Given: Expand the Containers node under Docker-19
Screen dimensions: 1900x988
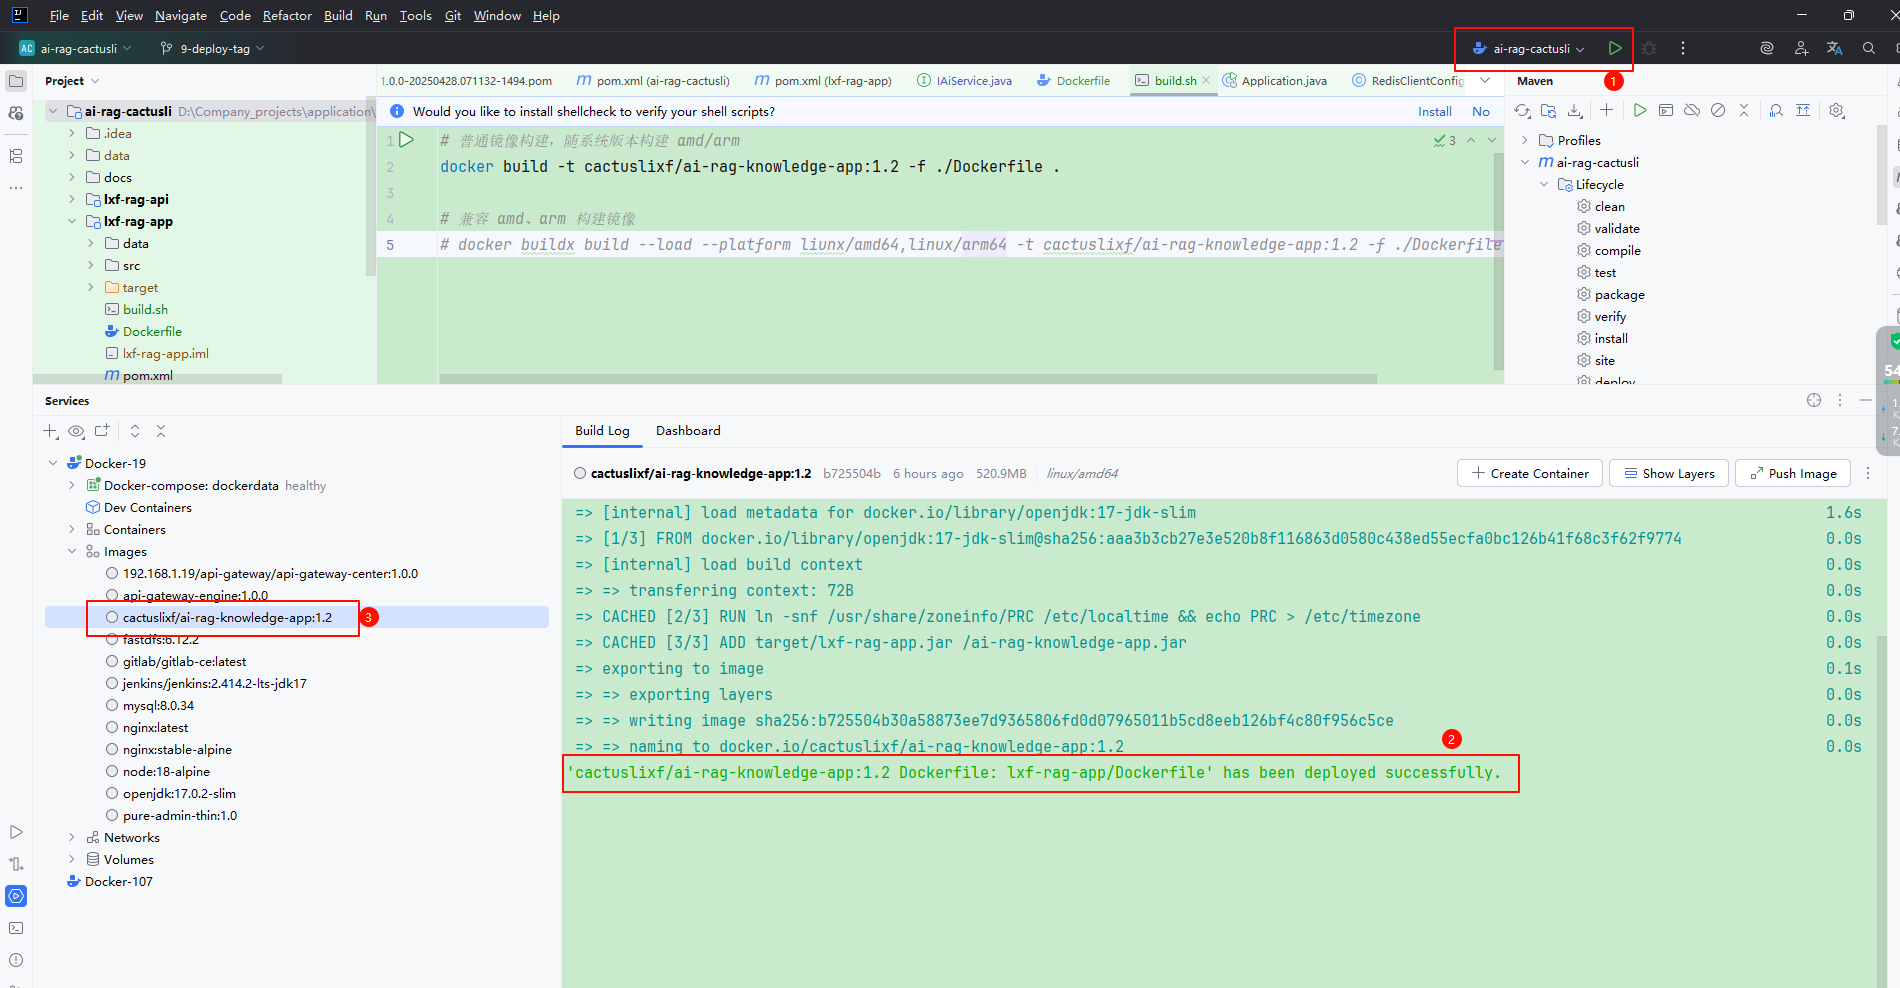Looking at the screenshot, I should (x=72, y=530).
